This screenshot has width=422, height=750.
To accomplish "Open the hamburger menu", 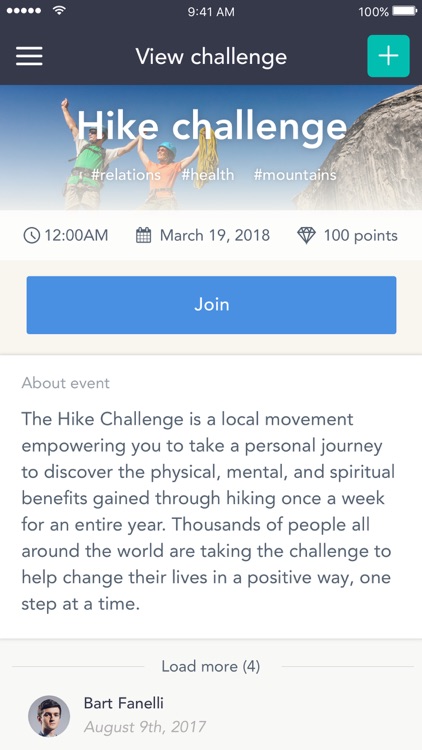I will [29, 56].
